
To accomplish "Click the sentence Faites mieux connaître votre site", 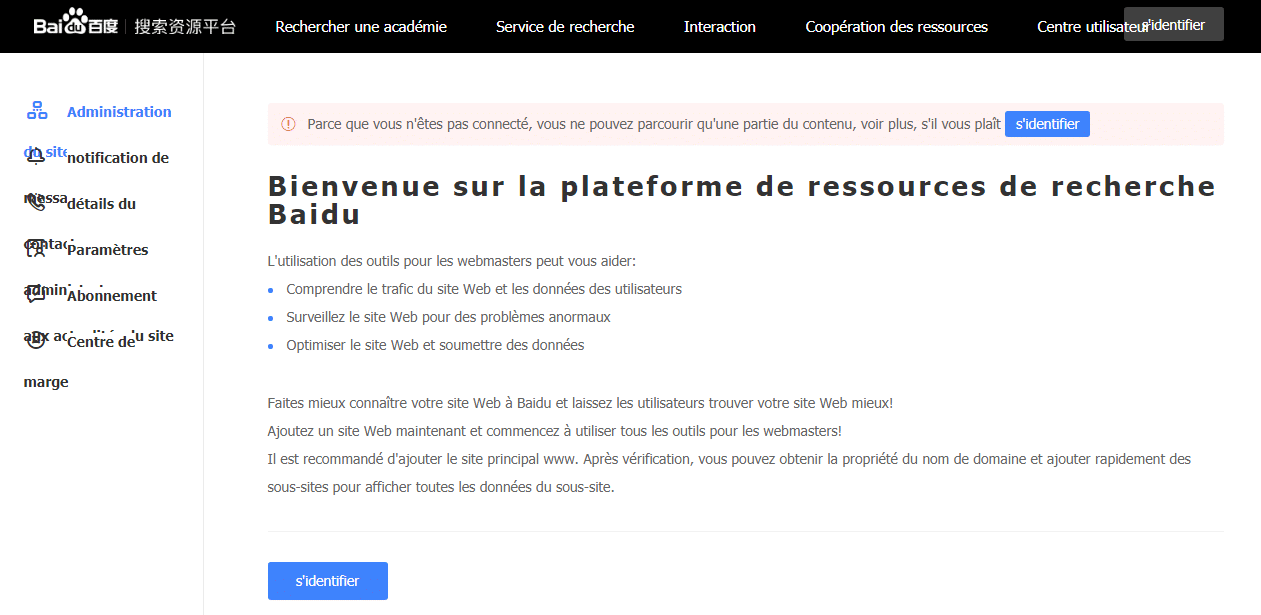I will [580, 403].
